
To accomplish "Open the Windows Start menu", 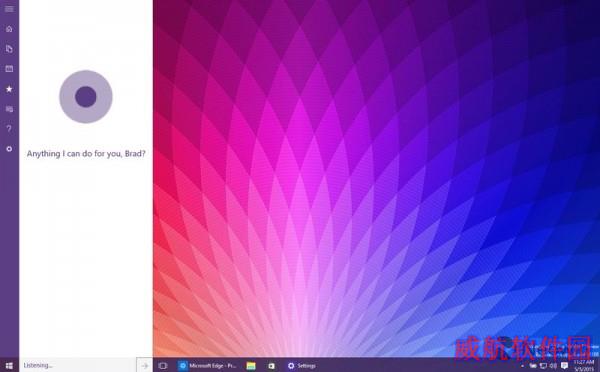I will (9, 365).
